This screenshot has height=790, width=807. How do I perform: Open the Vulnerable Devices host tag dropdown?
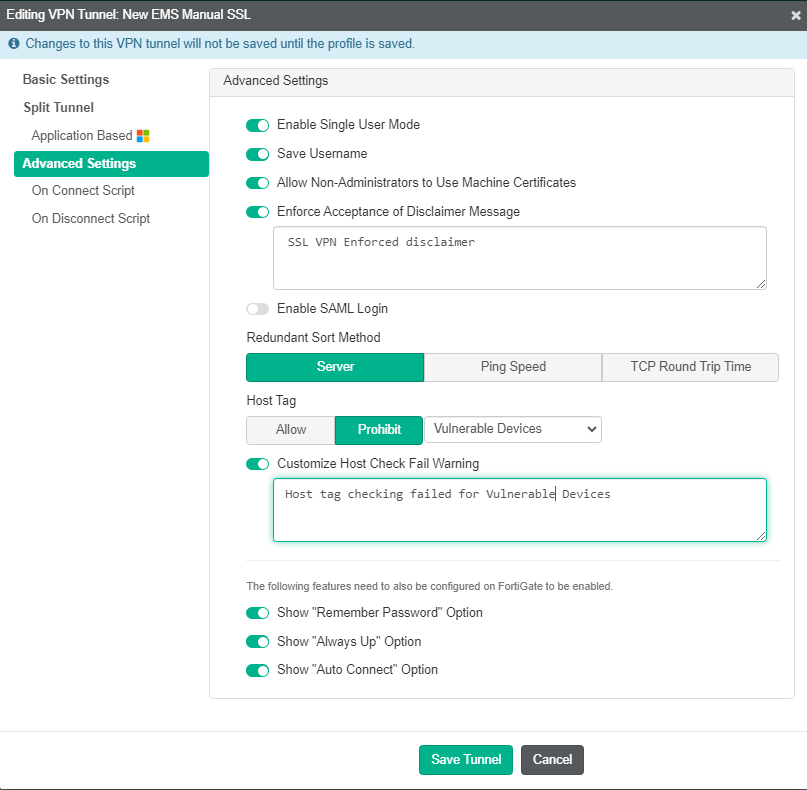(513, 429)
